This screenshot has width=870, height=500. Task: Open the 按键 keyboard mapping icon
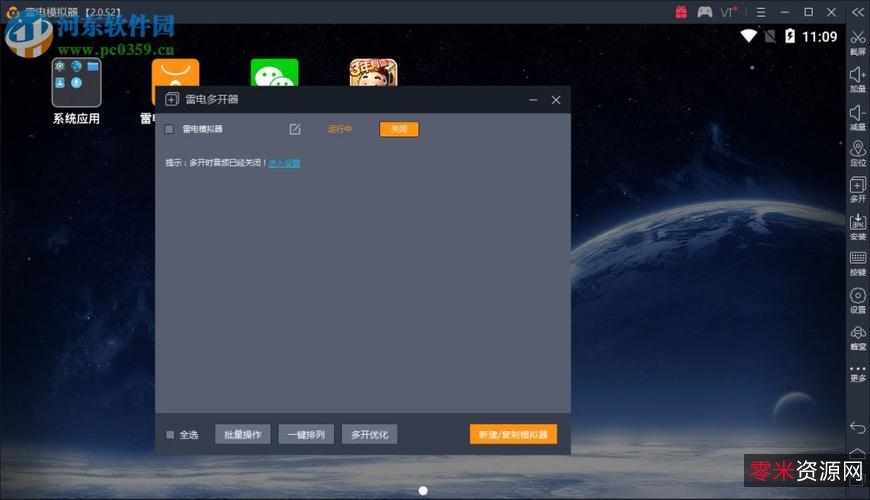pyautogui.click(x=857, y=263)
